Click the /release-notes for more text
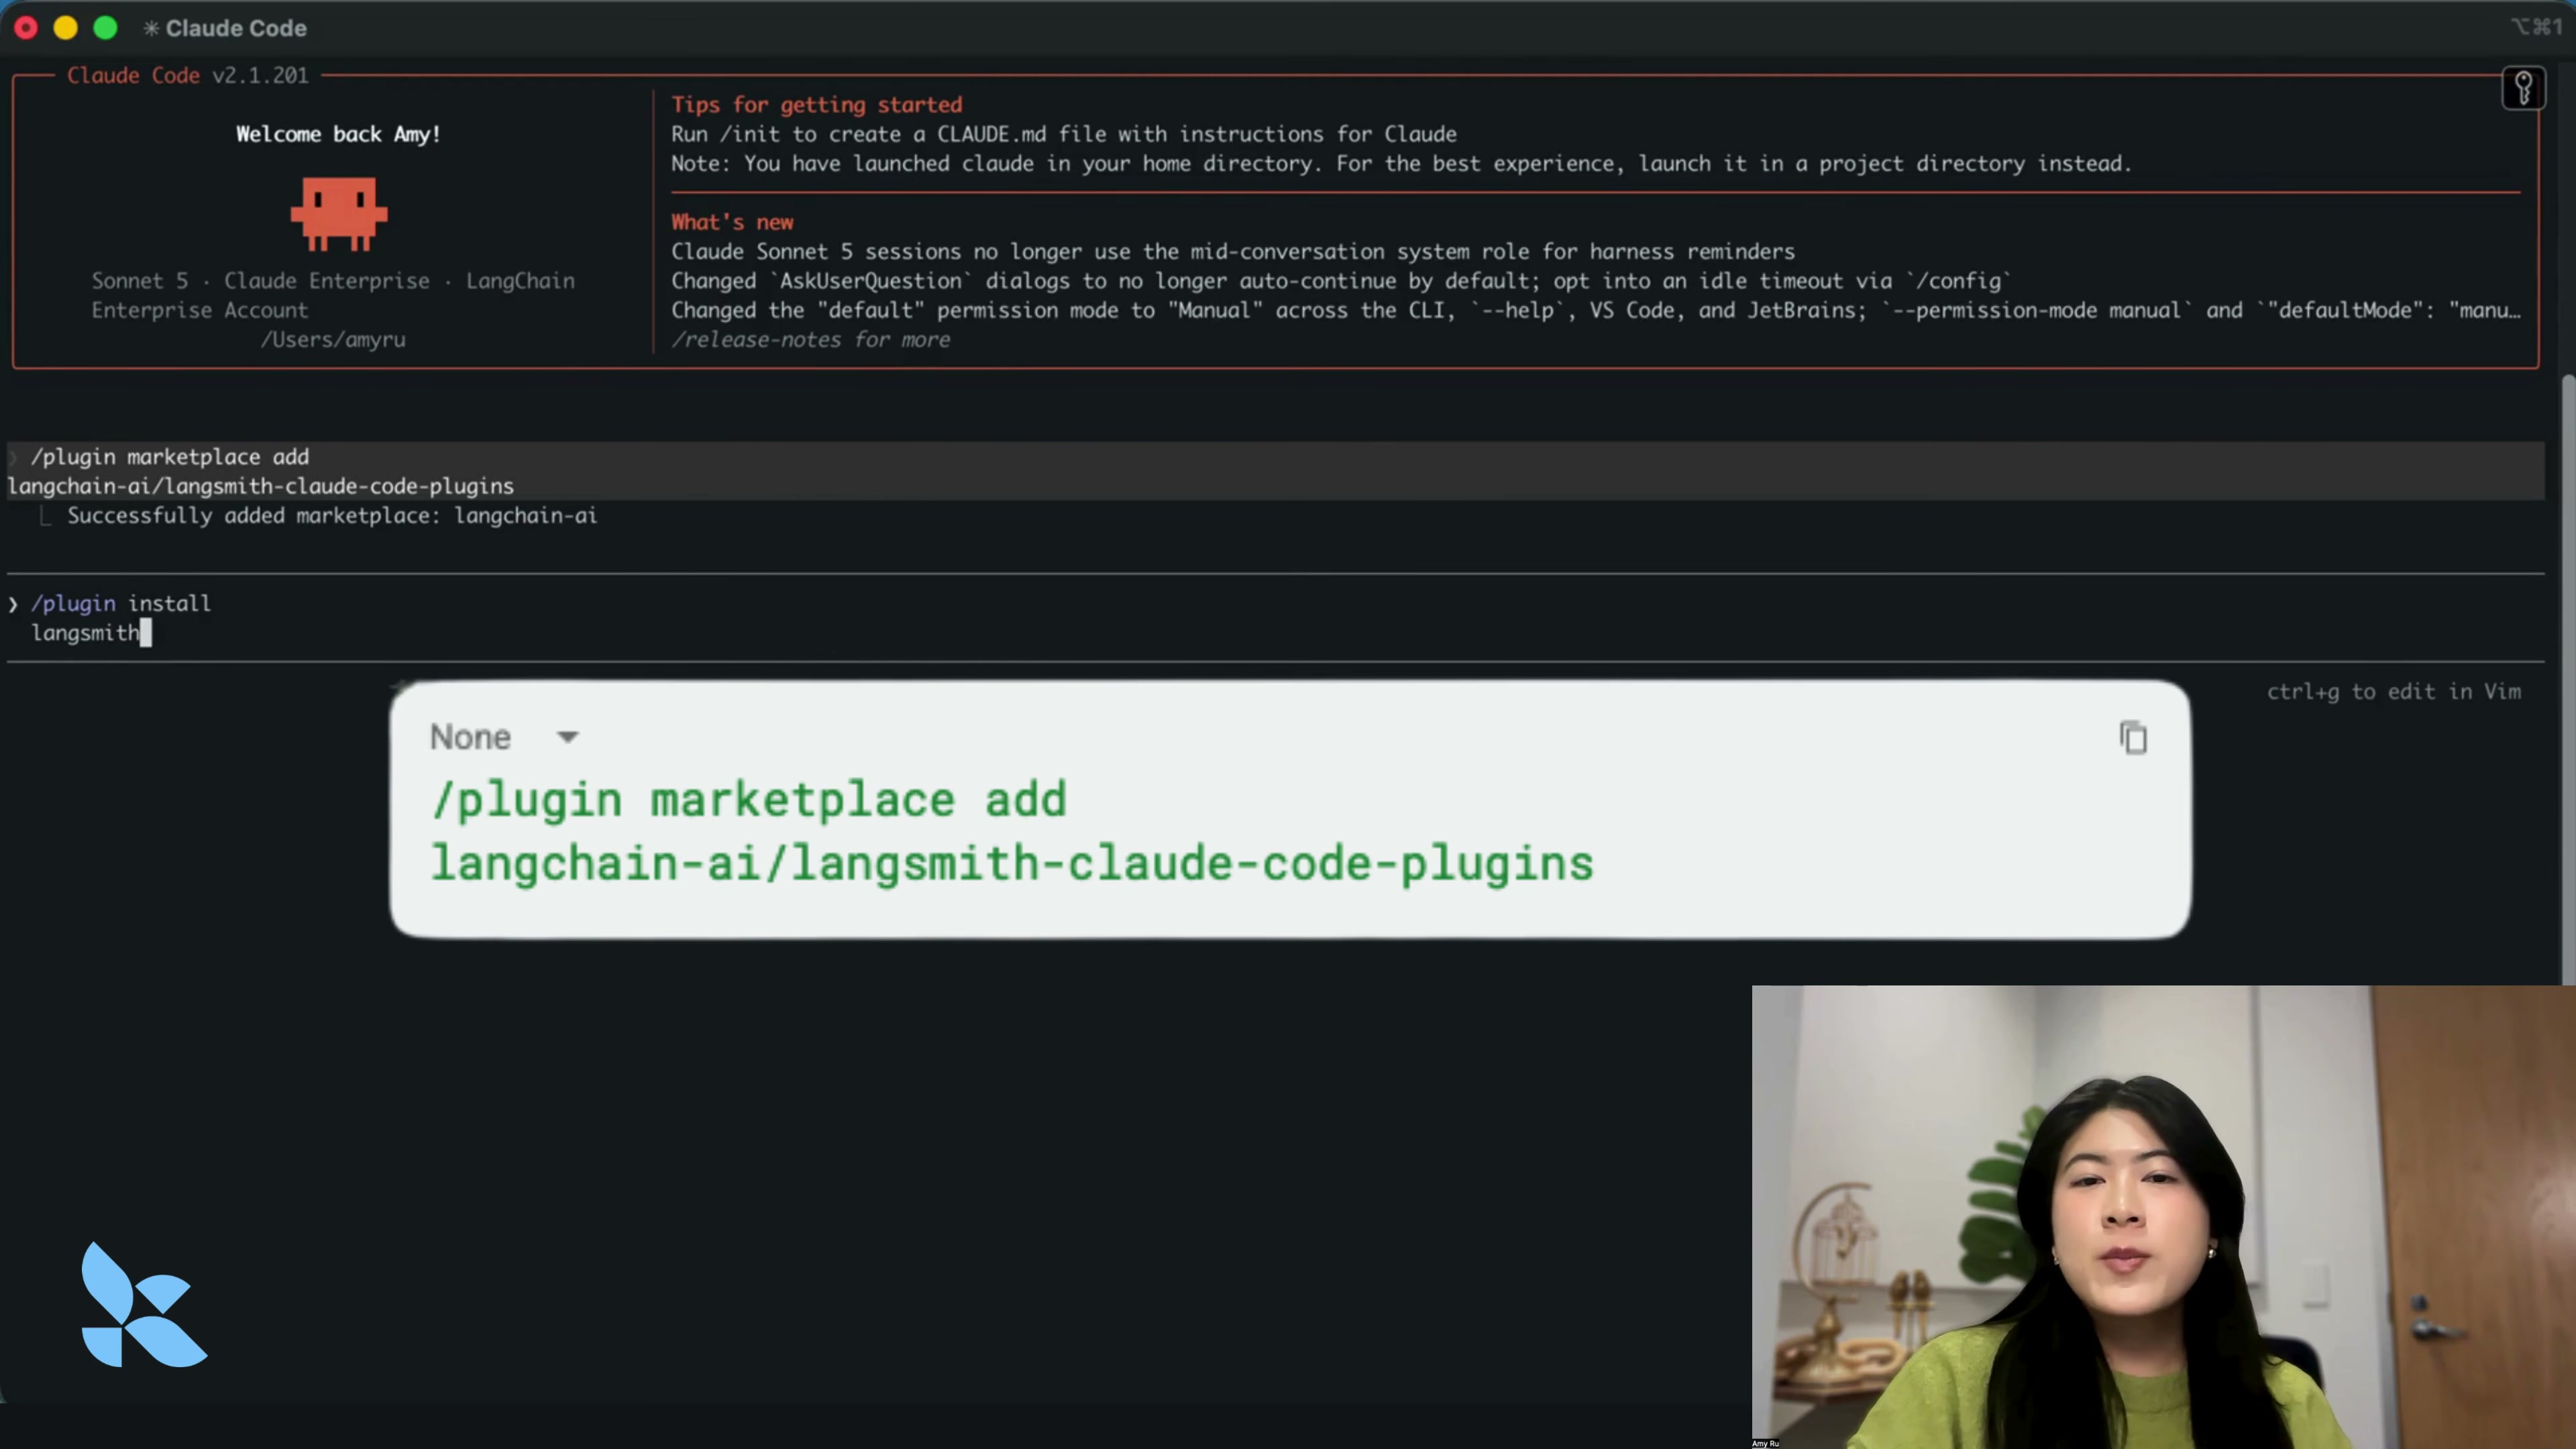This screenshot has height=1449, width=2576. (810, 339)
